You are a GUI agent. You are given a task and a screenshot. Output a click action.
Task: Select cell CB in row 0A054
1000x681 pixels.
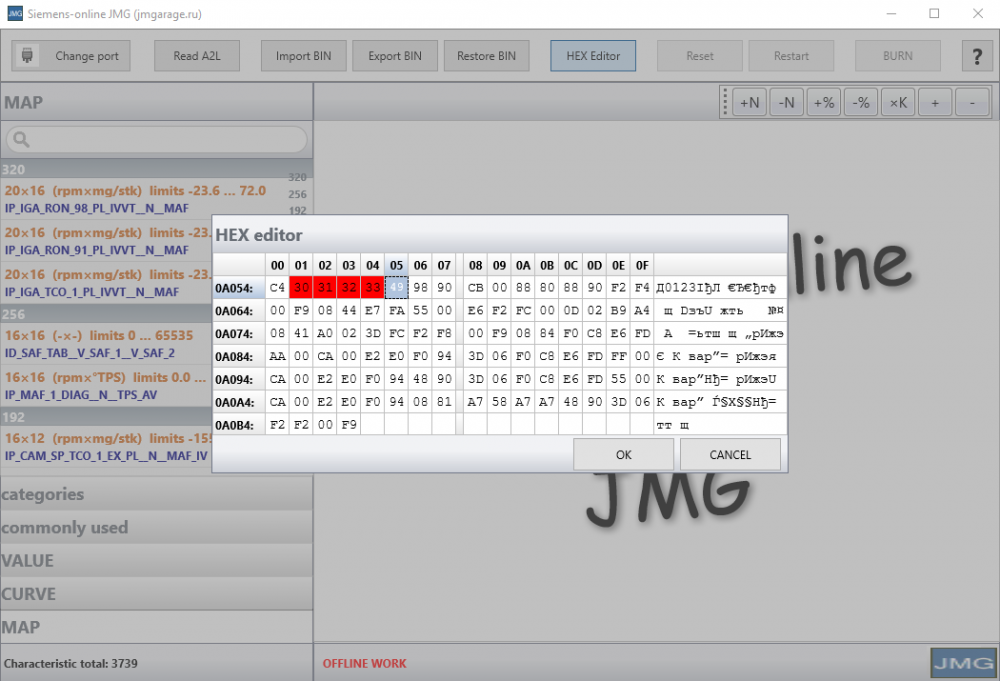tap(476, 288)
